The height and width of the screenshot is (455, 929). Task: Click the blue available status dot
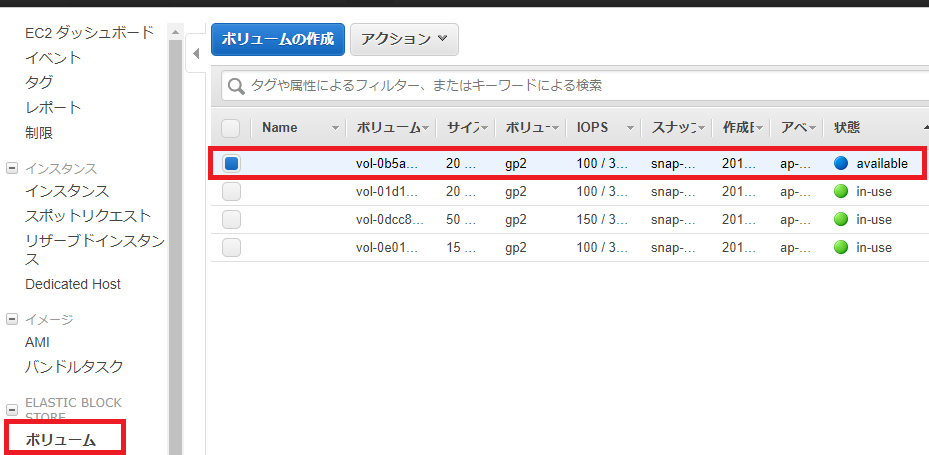(x=841, y=164)
